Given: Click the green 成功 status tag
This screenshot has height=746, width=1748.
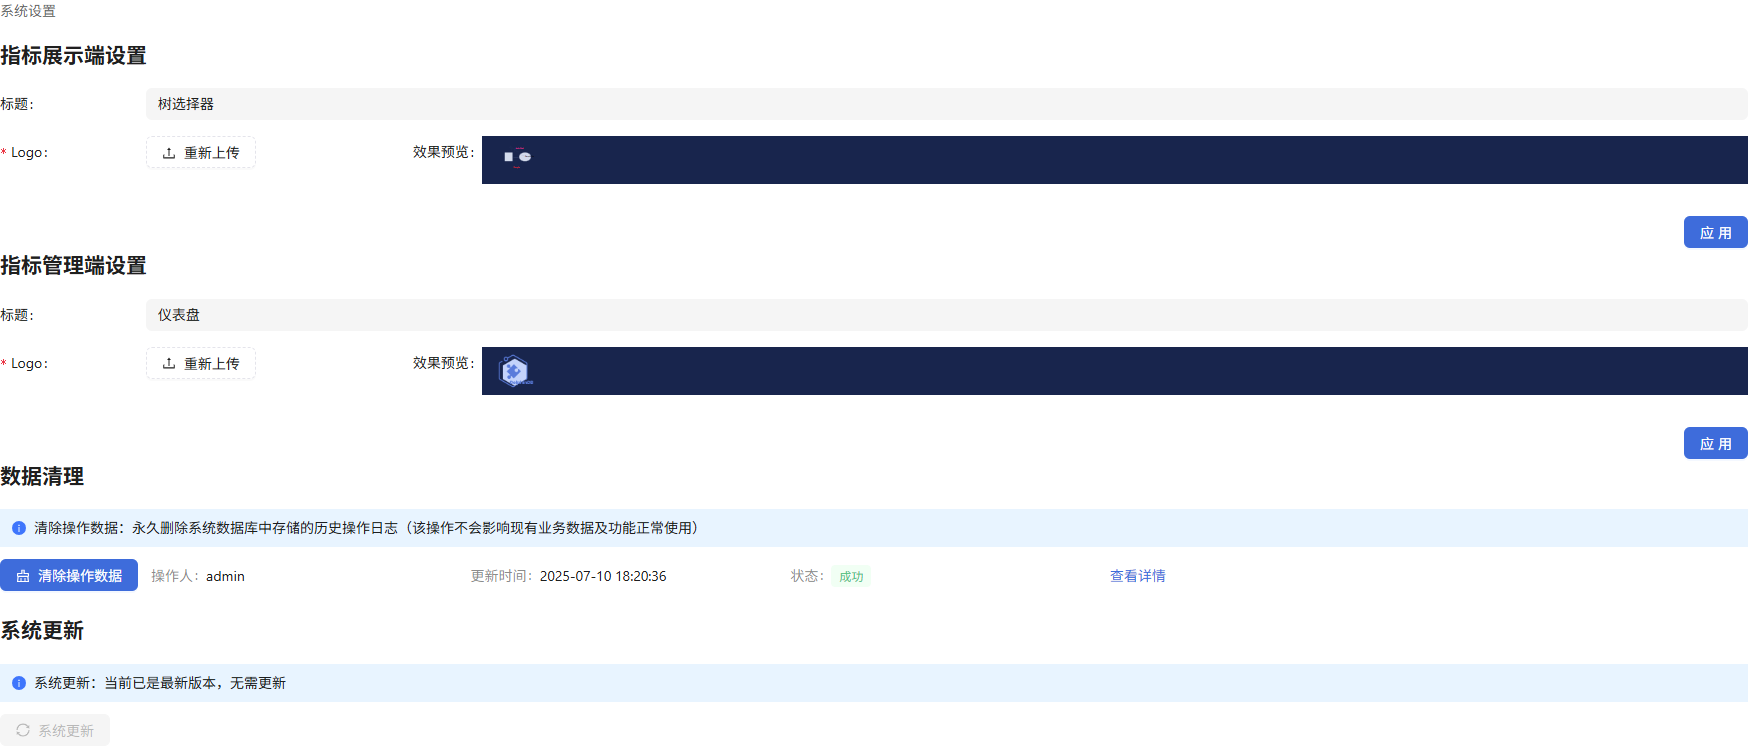Looking at the screenshot, I should tap(851, 577).
